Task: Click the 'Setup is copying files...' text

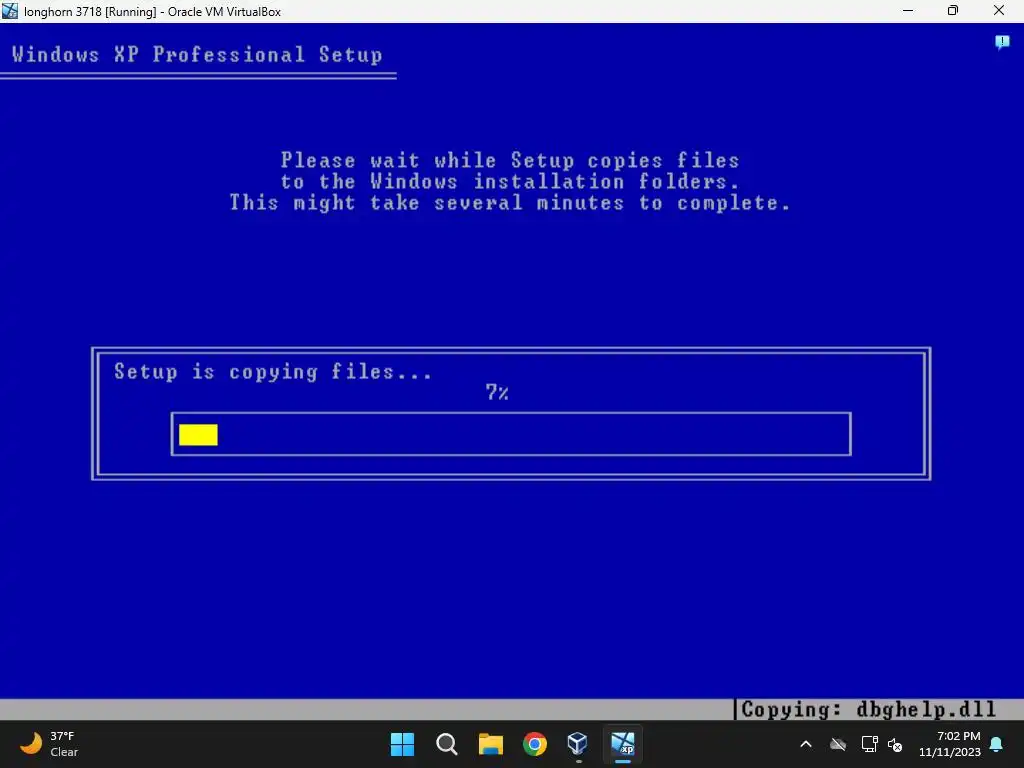Action: click(273, 372)
